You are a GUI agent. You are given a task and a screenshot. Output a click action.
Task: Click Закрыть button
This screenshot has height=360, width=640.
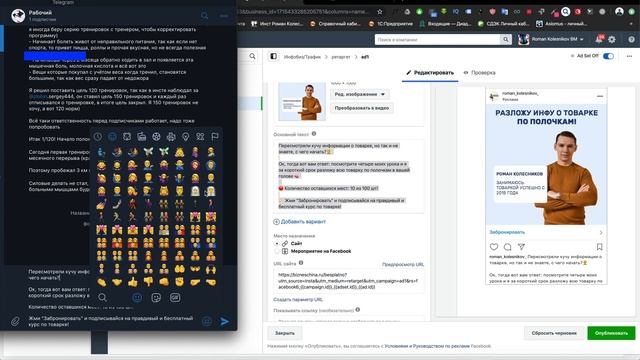pos(284,333)
